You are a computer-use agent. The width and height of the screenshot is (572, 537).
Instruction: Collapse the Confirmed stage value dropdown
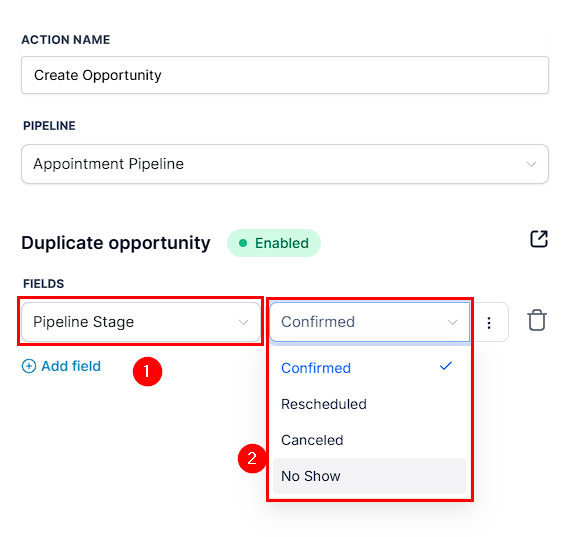coord(370,322)
